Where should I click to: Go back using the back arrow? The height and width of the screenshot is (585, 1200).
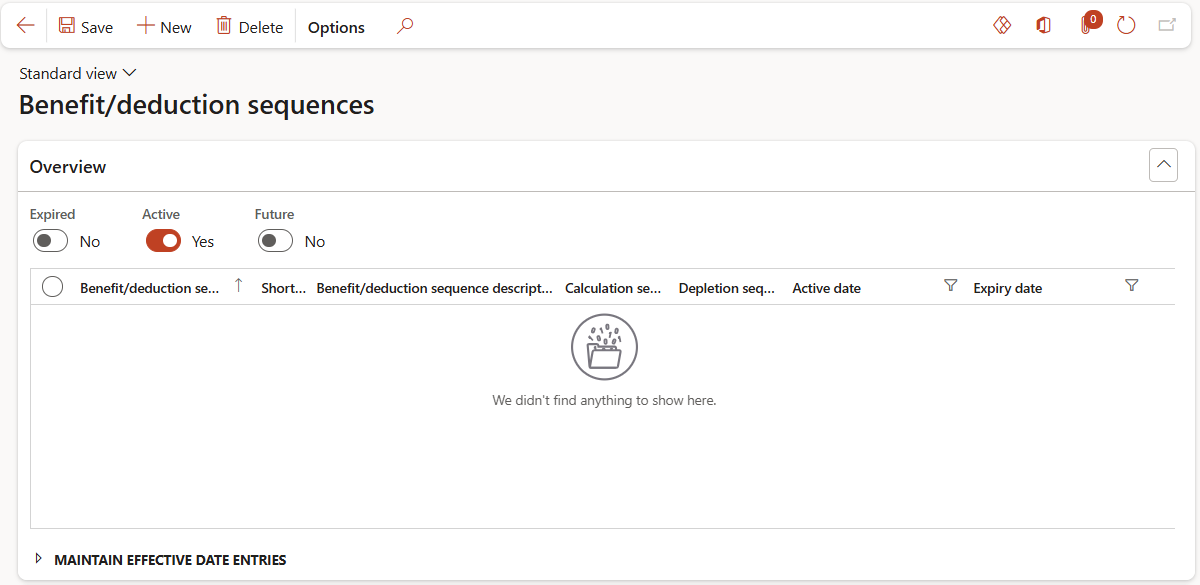click(26, 26)
